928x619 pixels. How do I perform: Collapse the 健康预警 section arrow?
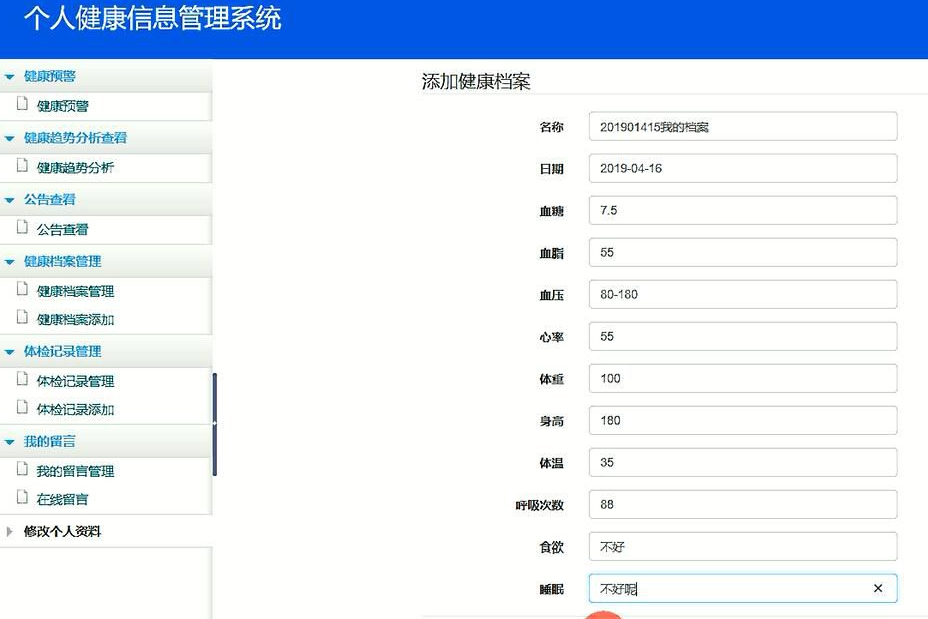pos(9,77)
